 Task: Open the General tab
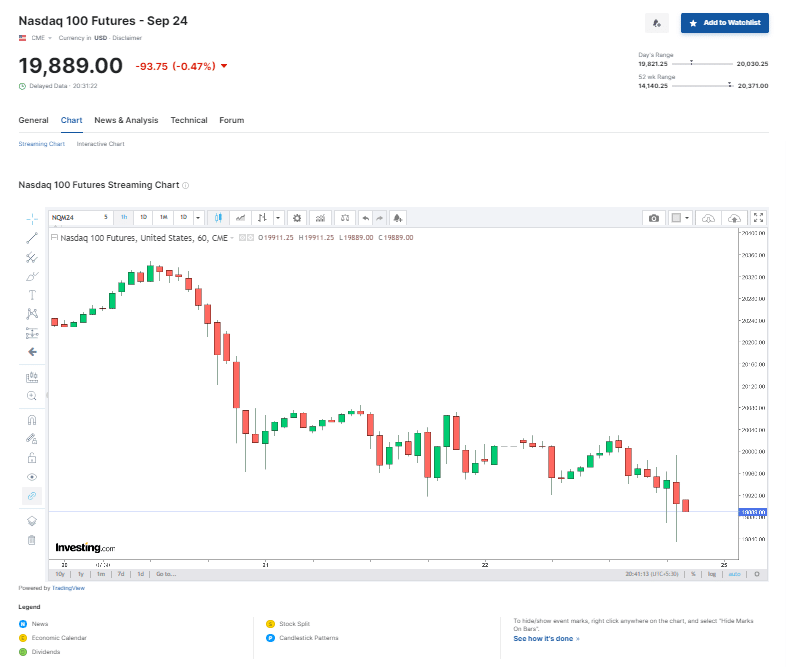point(34,120)
